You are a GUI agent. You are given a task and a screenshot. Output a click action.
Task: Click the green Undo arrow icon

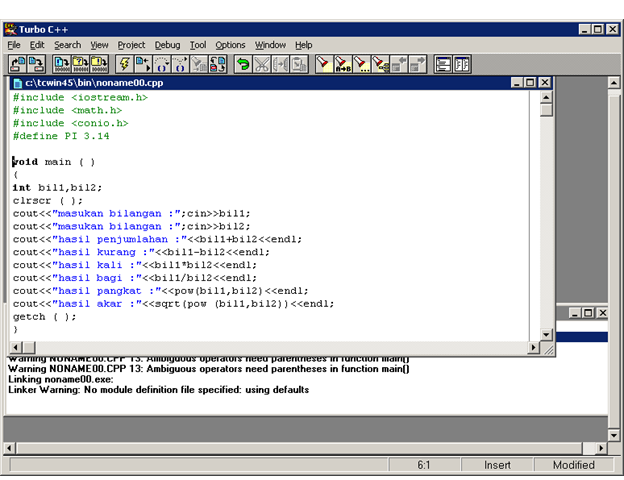[x=243, y=64]
